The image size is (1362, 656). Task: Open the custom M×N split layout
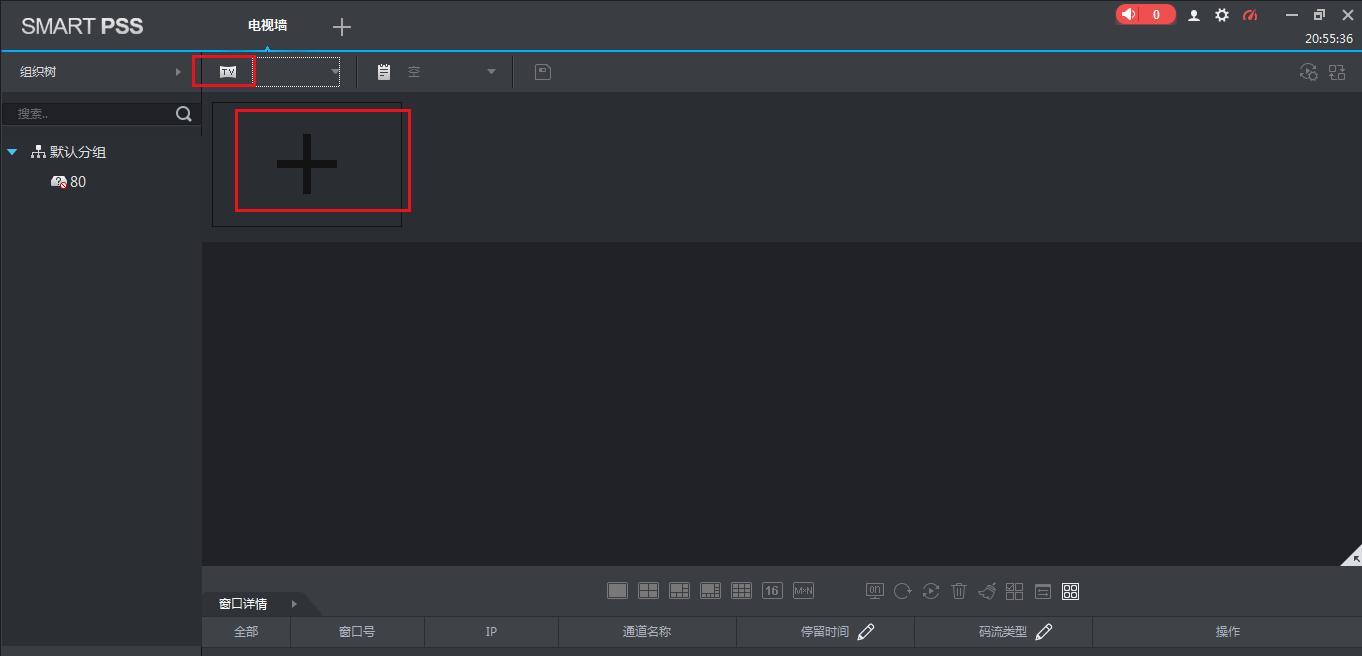tap(803, 591)
